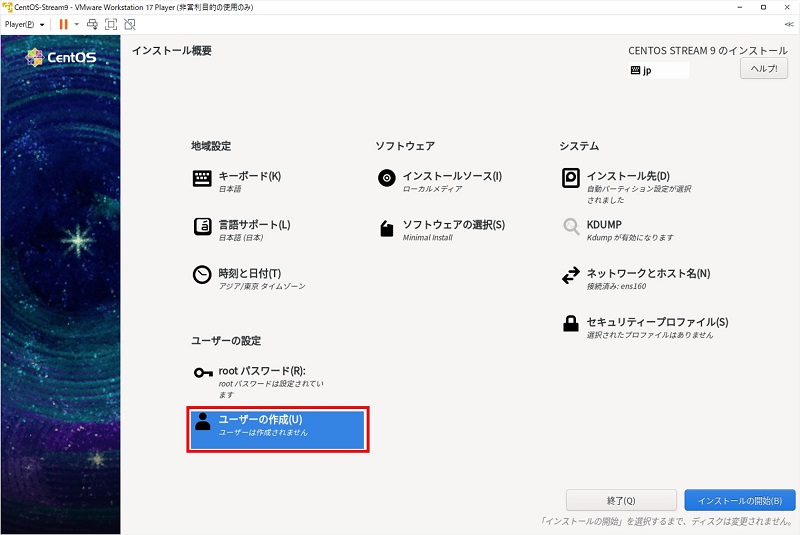Open インストール先(D) label
This screenshot has height=535, width=800.
point(628,176)
